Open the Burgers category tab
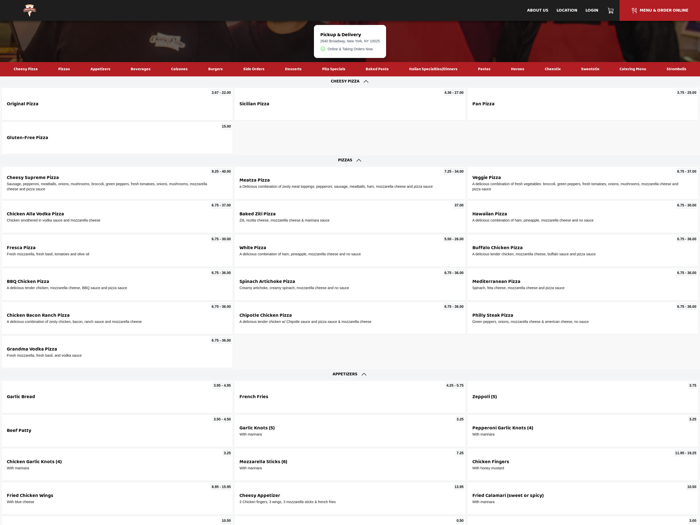700x525 pixels. pos(215,69)
